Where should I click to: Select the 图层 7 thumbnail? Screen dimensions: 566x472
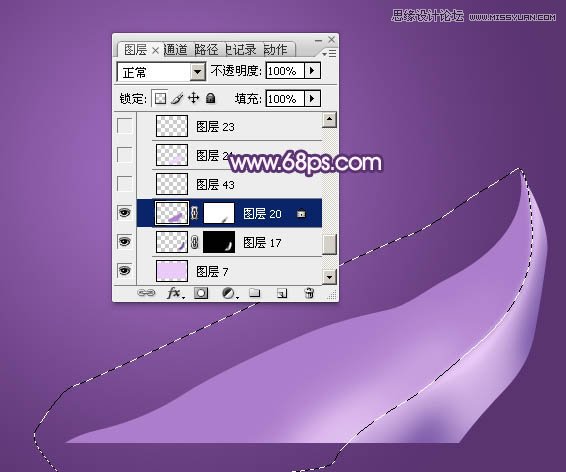pos(172,271)
